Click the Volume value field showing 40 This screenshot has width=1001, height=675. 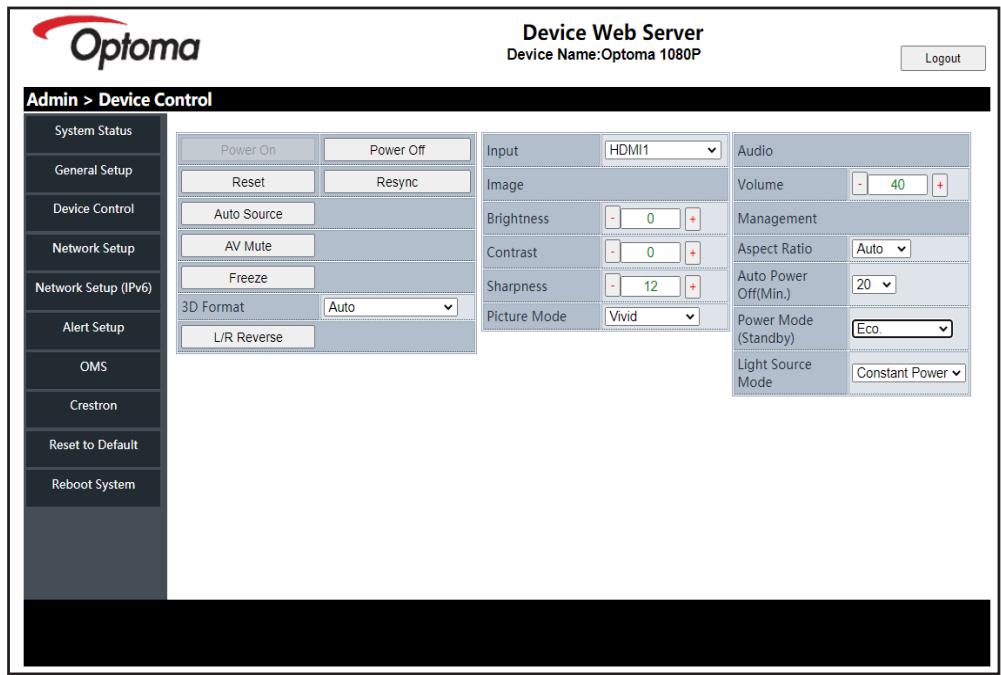pos(898,185)
